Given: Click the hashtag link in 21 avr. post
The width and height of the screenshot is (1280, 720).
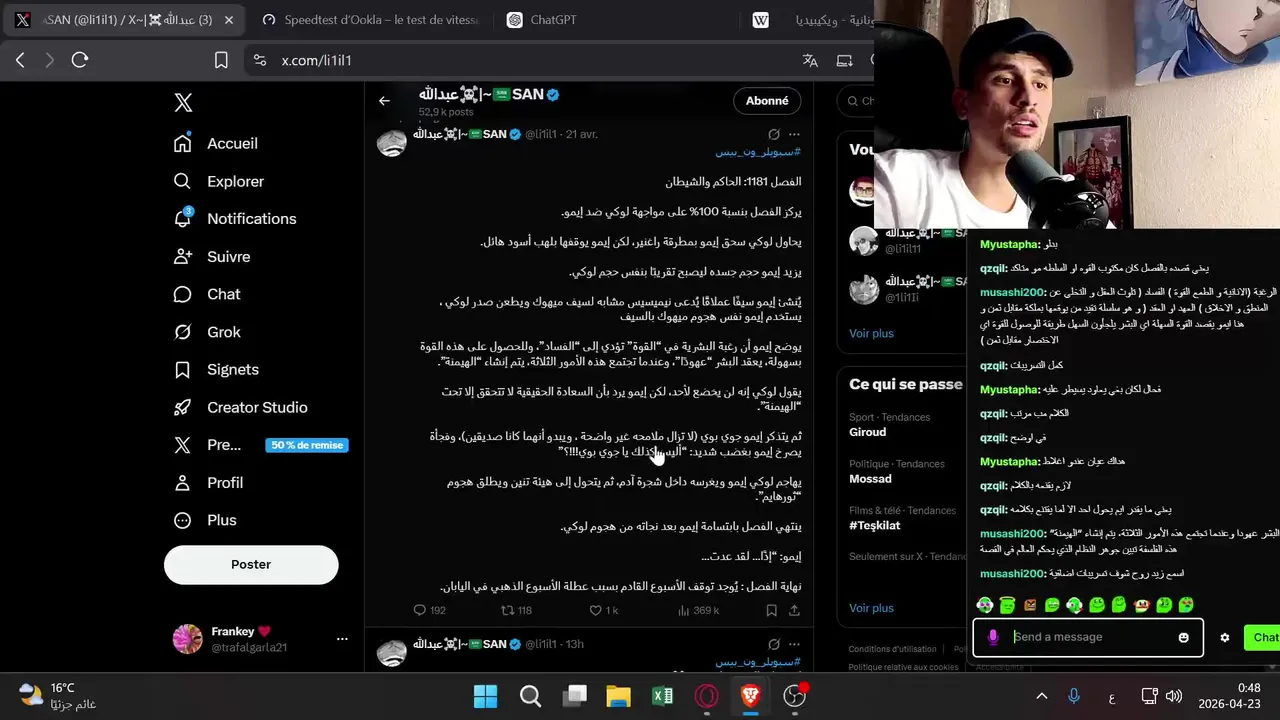Looking at the screenshot, I should (758, 152).
